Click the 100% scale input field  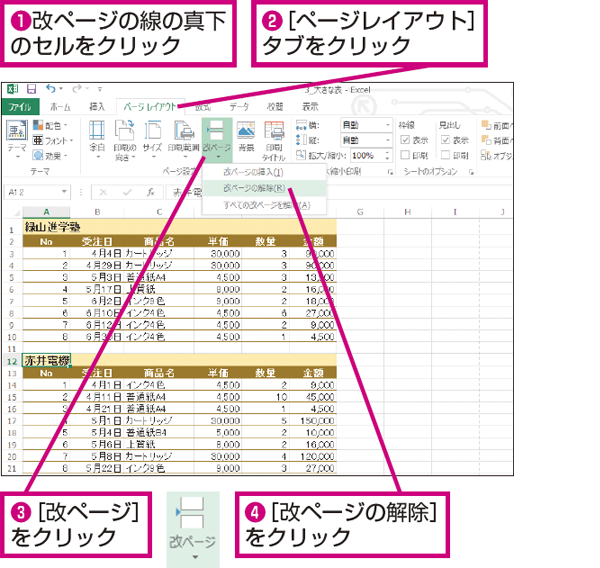[367, 155]
